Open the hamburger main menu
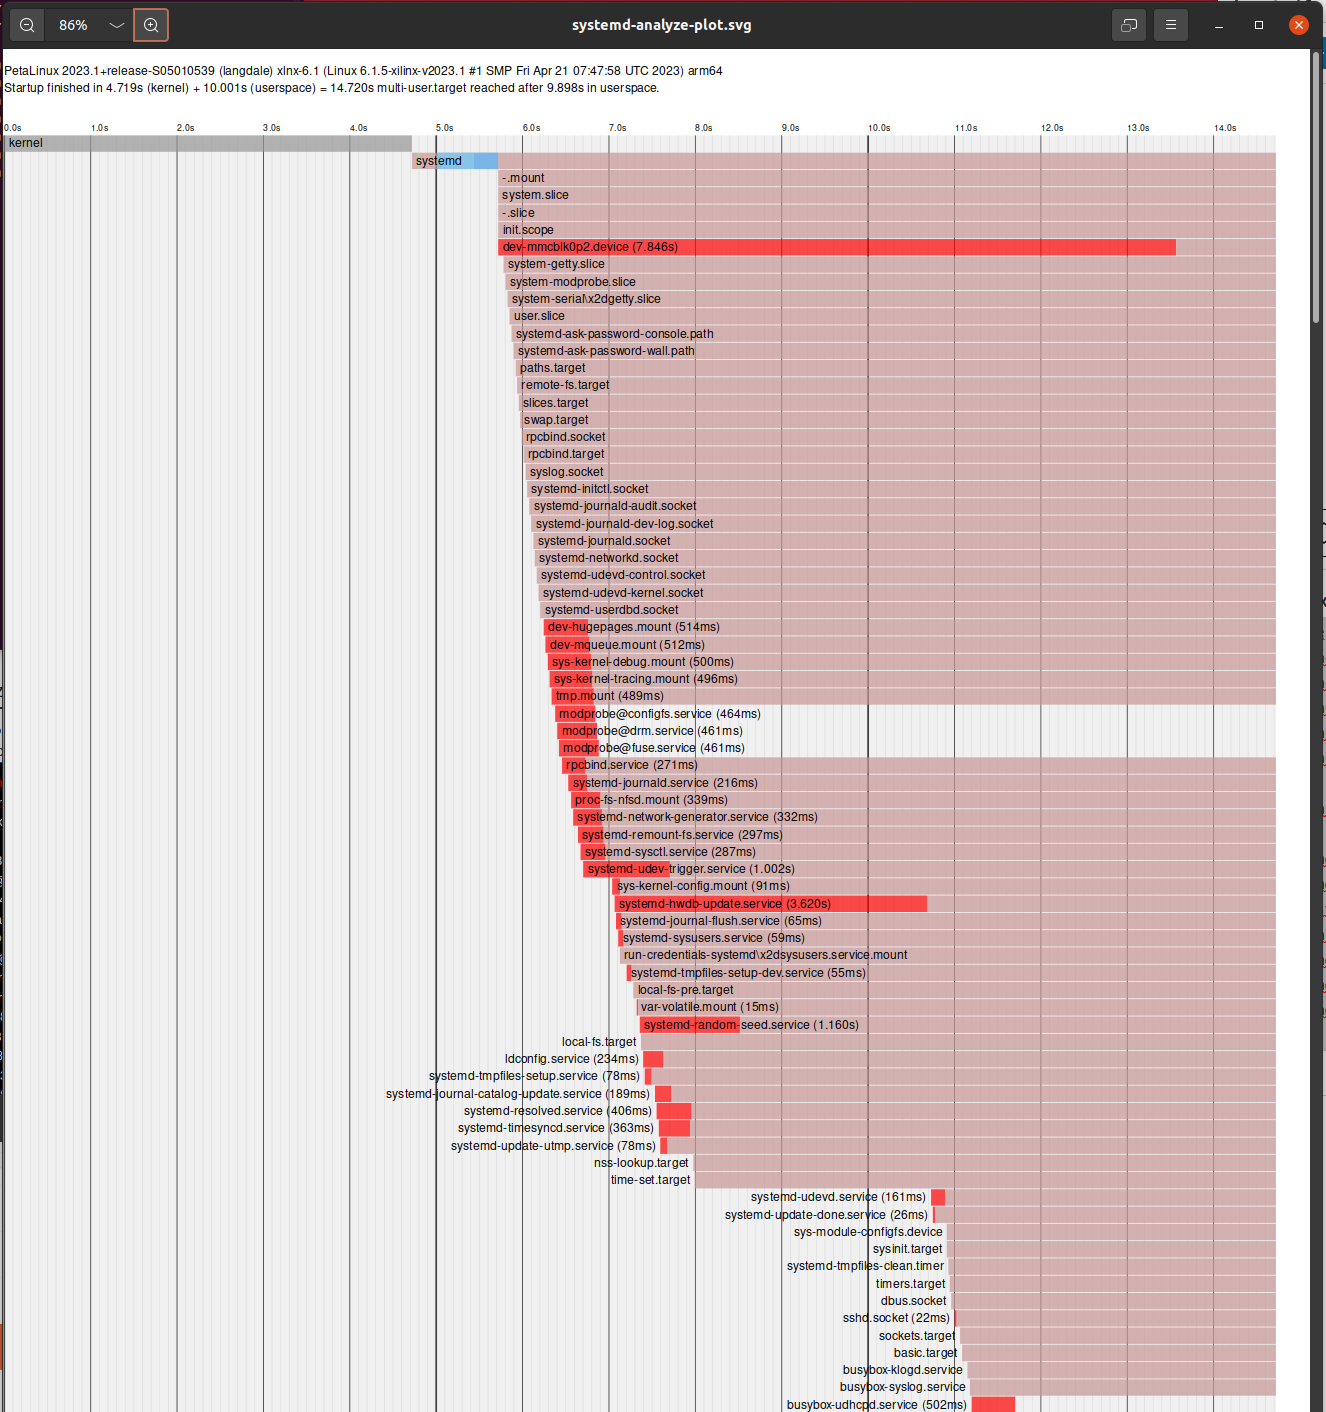 tap(1171, 25)
